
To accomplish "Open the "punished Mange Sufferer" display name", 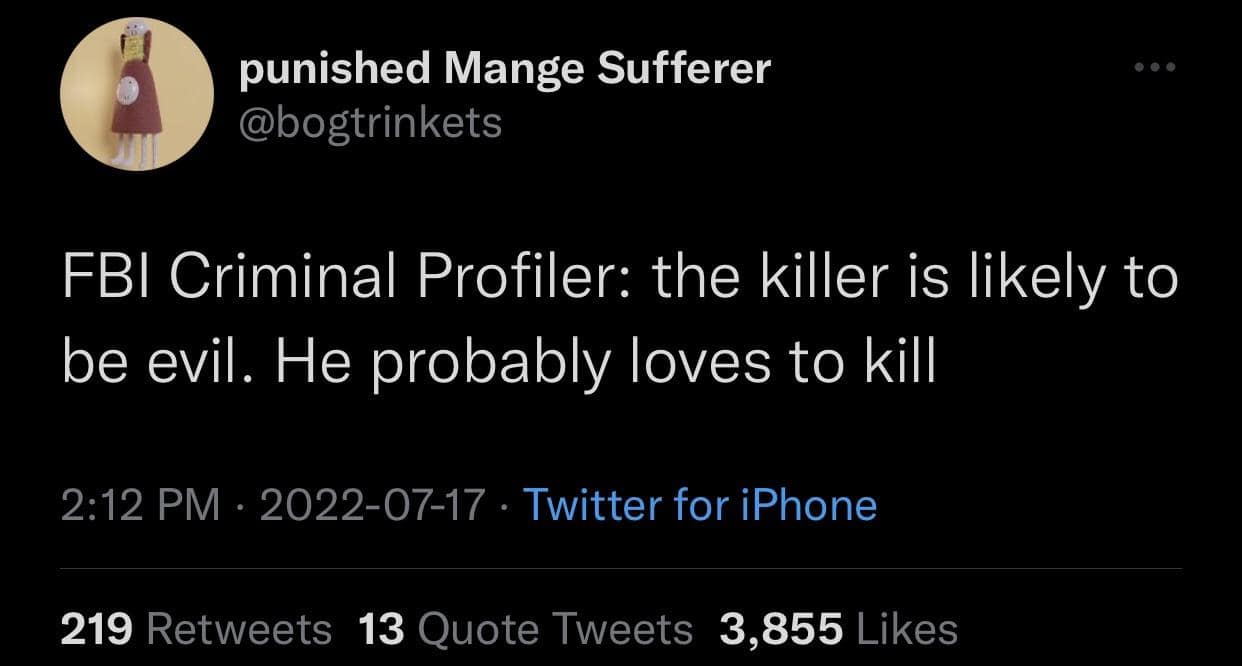I will click(x=505, y=68).
